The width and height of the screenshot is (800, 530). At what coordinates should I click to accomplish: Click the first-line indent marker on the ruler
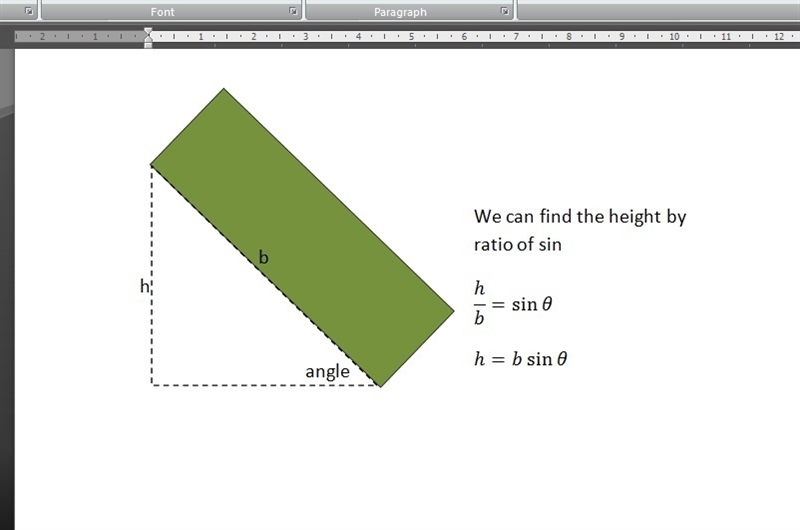[x=148, y=32]
